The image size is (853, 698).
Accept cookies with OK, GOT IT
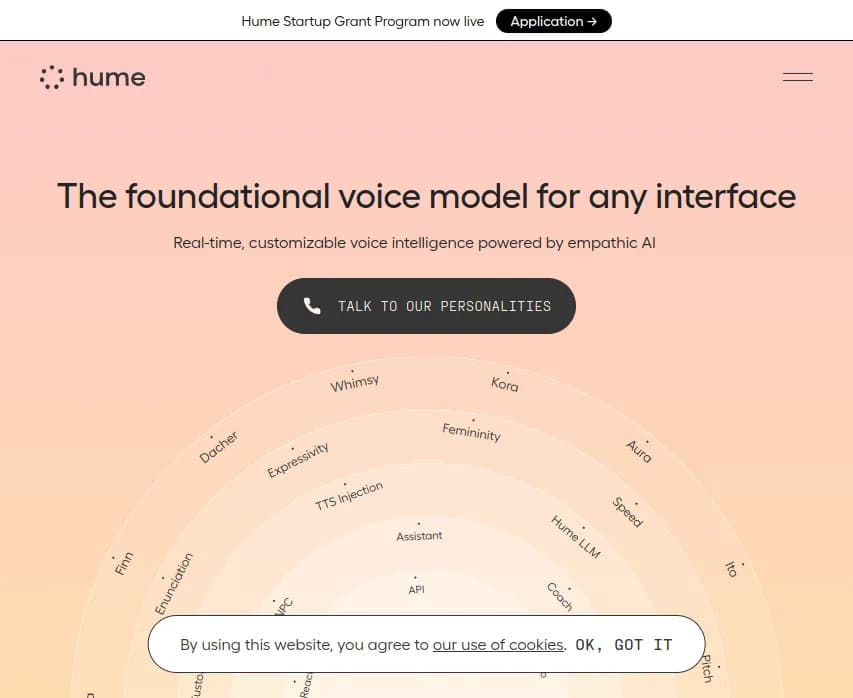point(623,645)
